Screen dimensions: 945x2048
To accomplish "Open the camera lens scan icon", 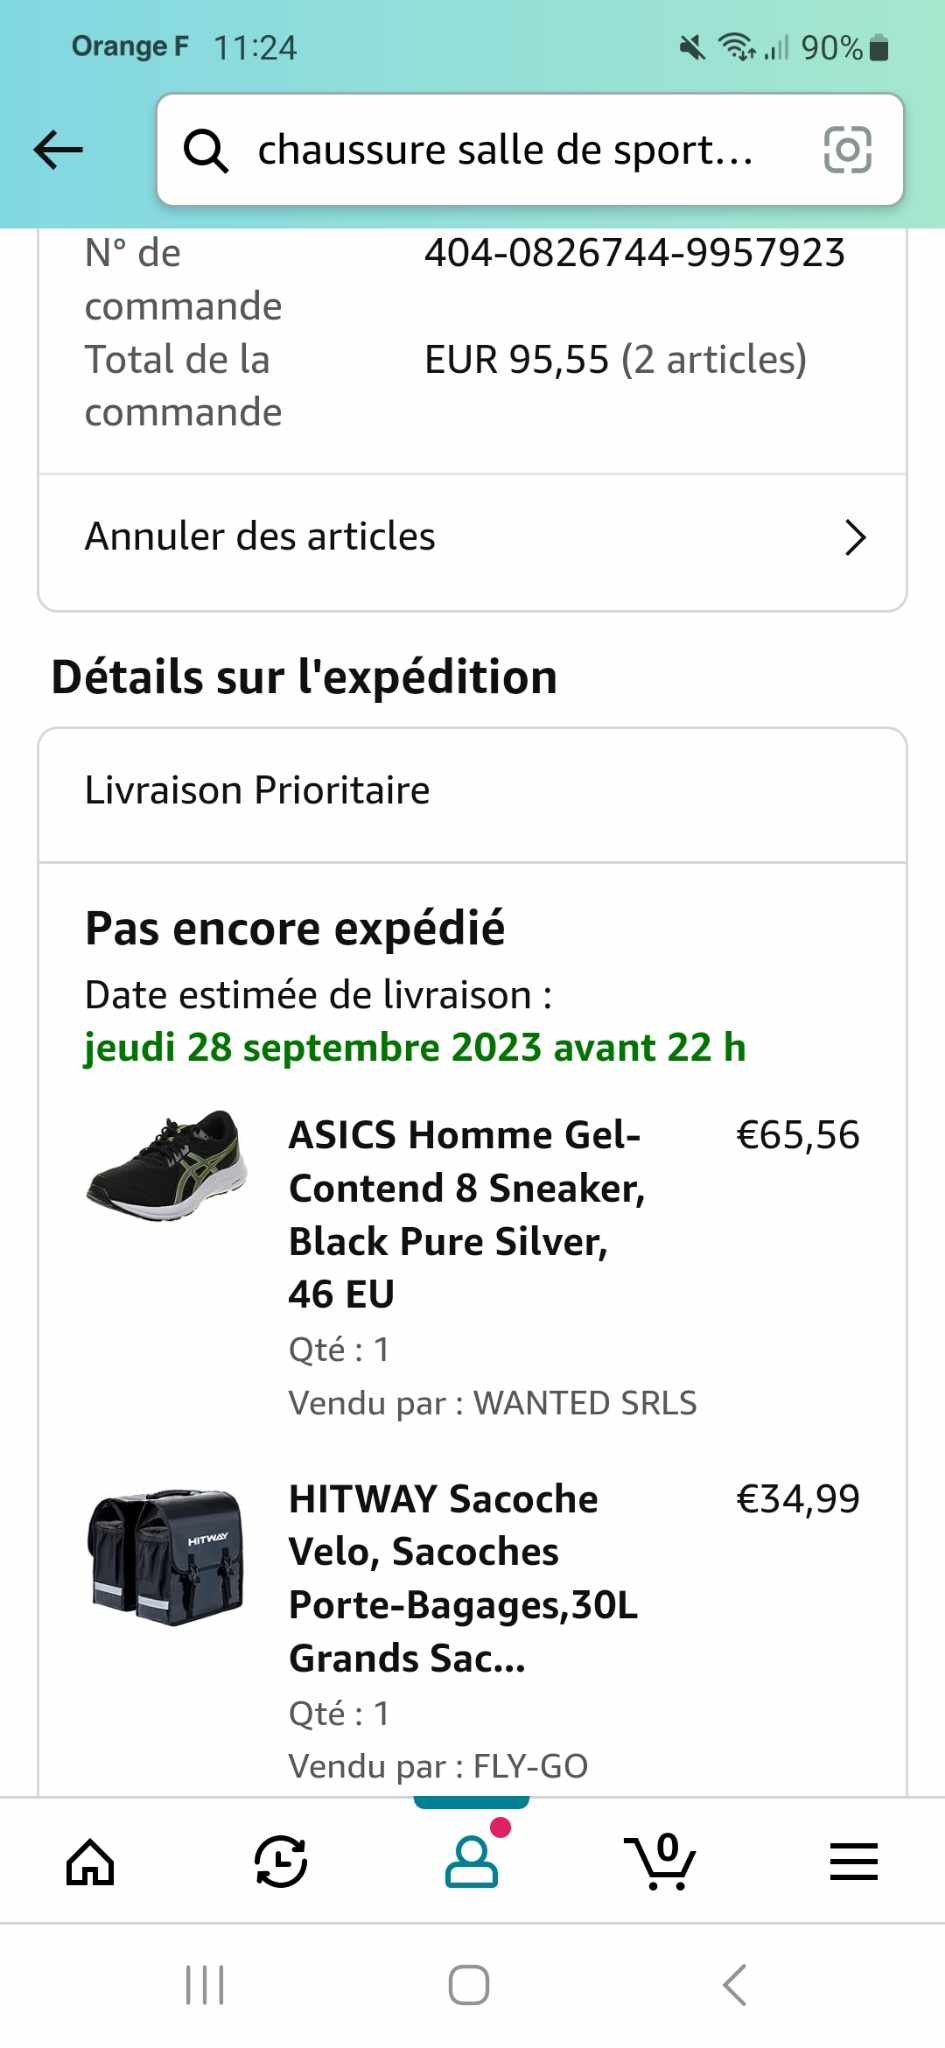I will 847,150.
